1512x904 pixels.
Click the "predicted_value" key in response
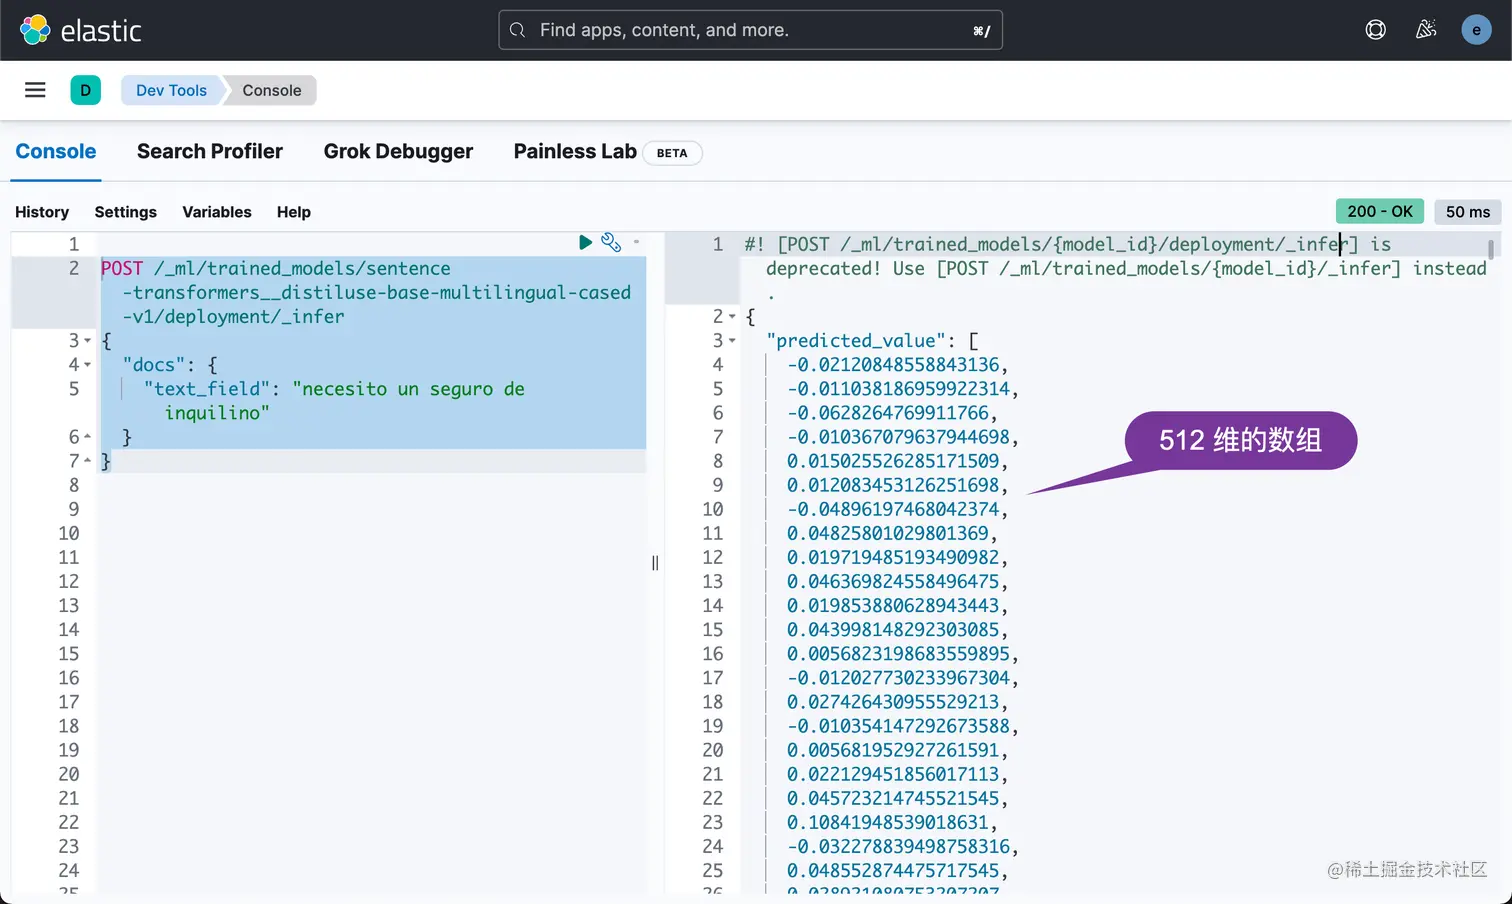pyautogui.click(x=856, y=341)
